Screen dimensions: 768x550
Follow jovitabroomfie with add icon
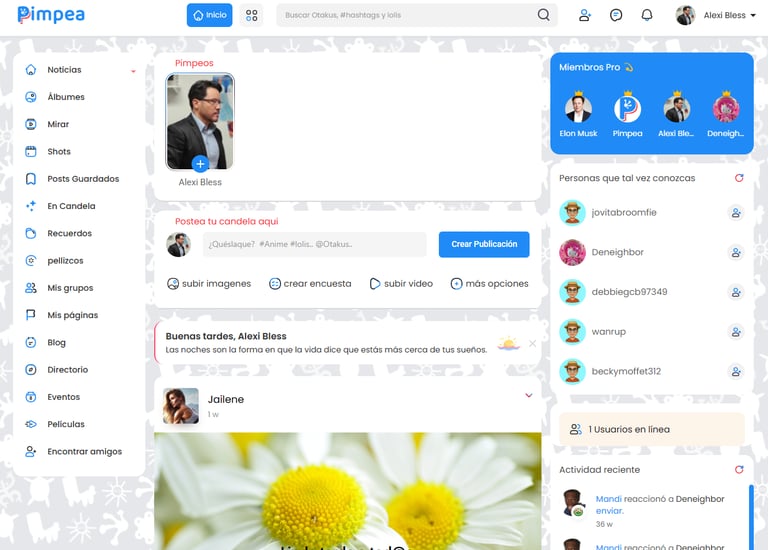coord(736,213)
